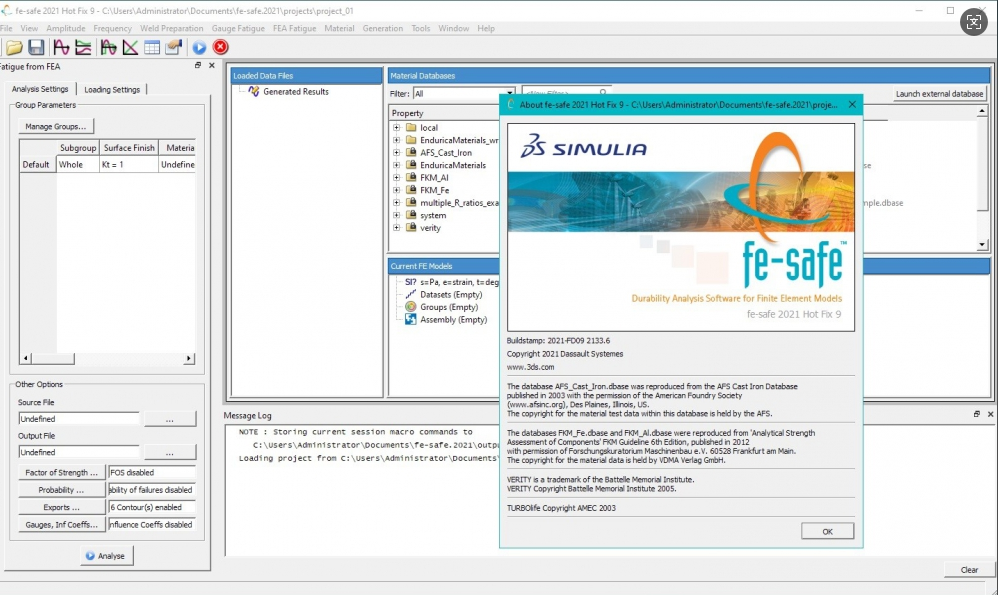Click the hand properties toolbar icon
This screenshot has height=595, width=998.
pyautogui.click(x=173, y=47)
